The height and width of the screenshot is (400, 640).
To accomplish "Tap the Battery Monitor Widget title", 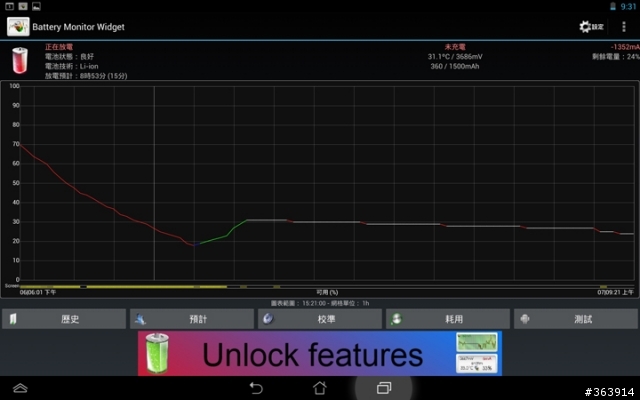I will click(78, 27).
